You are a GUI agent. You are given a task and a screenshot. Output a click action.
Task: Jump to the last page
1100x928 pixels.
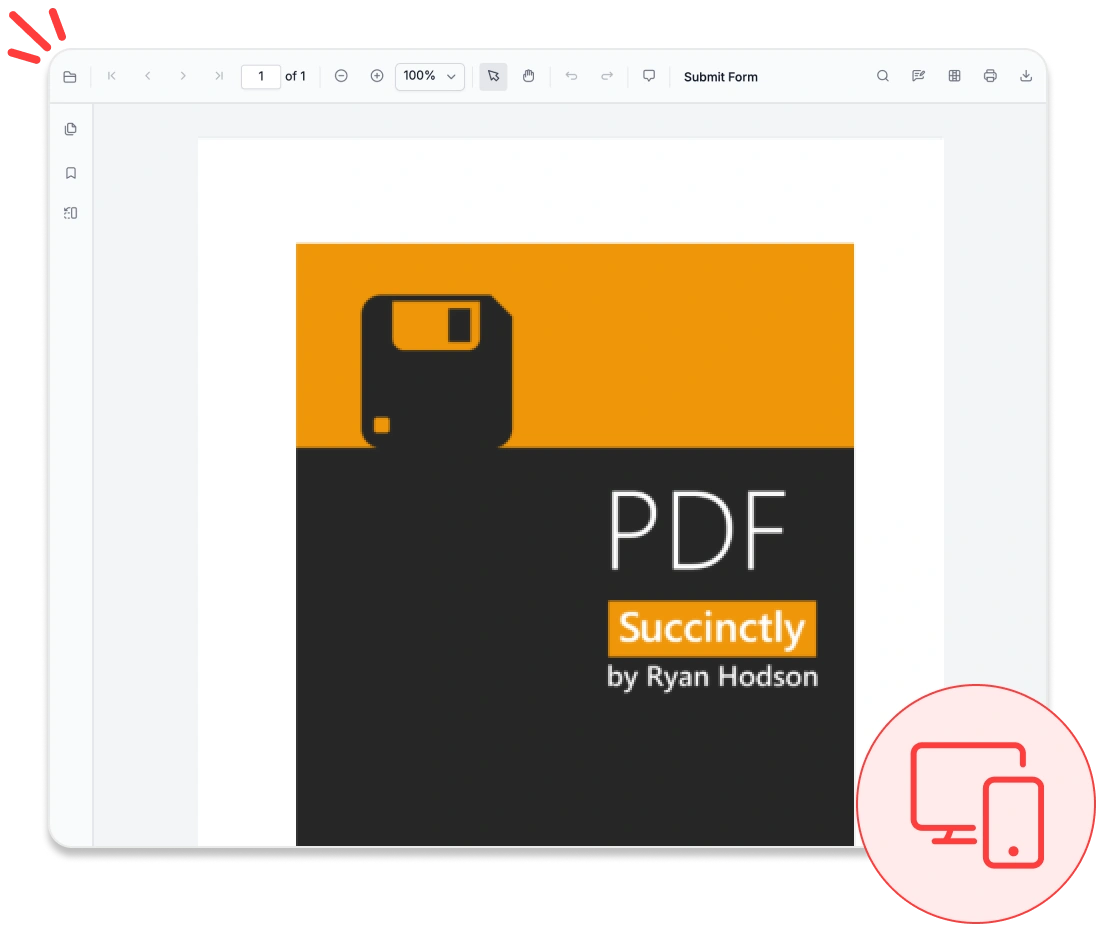[219, 76]
